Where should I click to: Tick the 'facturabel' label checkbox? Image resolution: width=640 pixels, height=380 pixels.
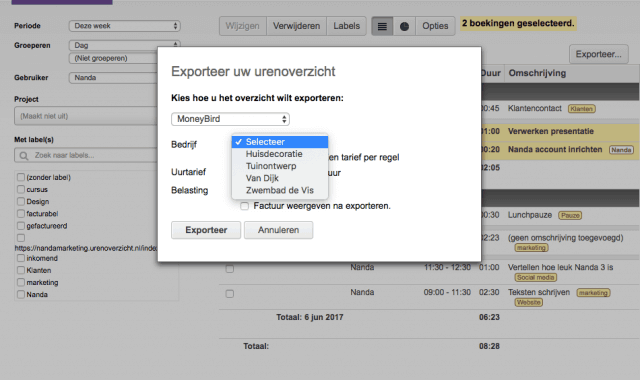tap(21, 213)
